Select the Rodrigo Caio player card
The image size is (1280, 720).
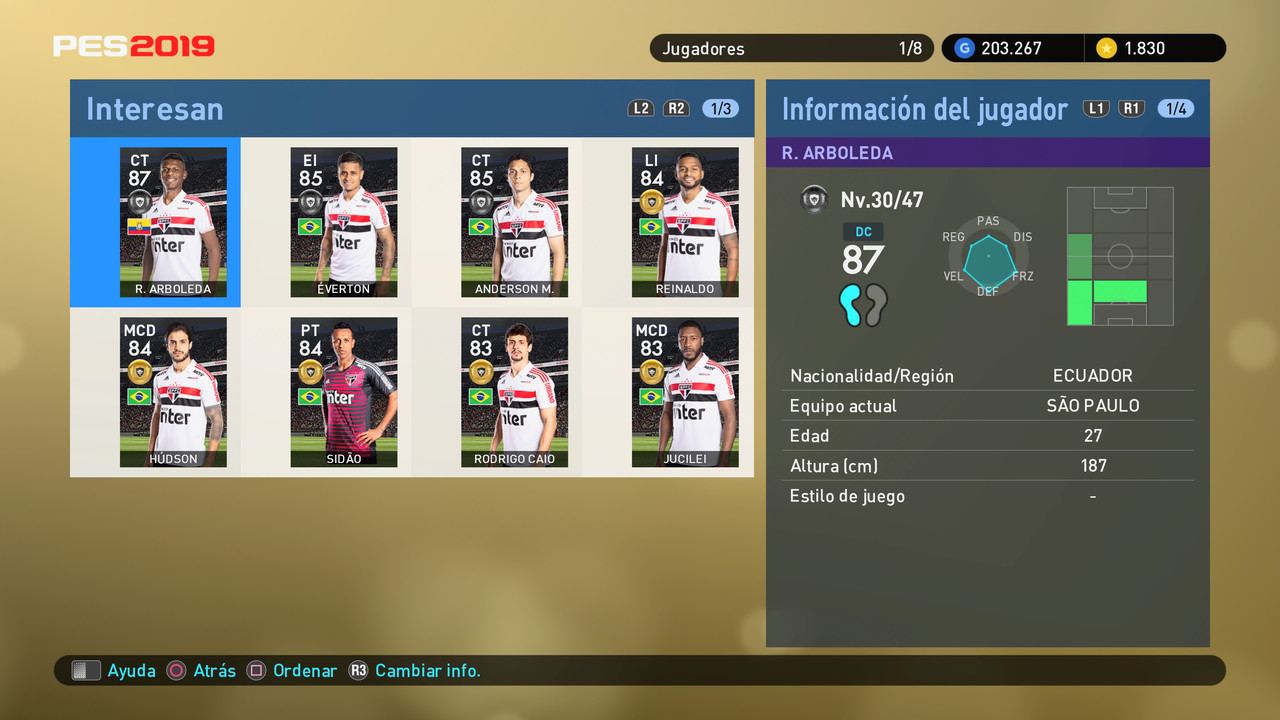coord(514,392)
